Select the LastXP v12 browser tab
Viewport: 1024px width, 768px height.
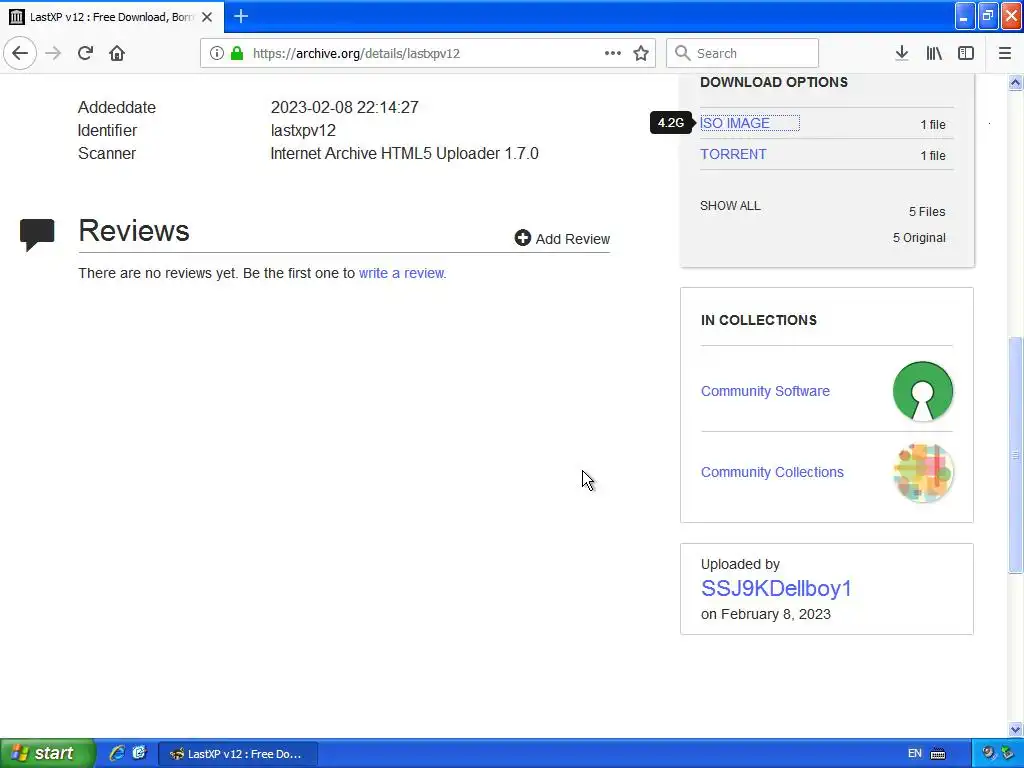112,17
